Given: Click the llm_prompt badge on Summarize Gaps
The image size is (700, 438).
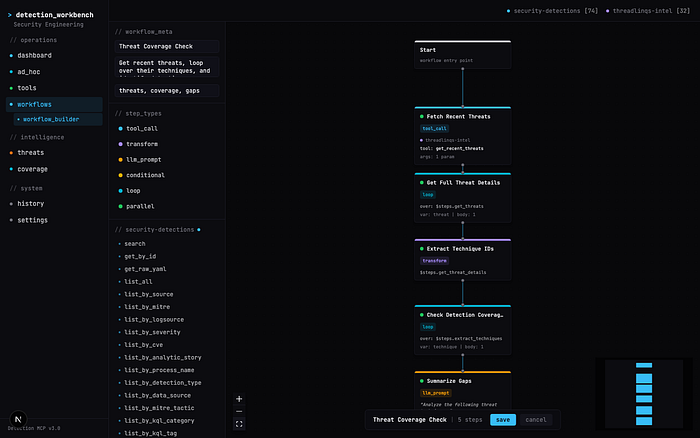Looking at the screenshot, I should click(x=436, y=393).
